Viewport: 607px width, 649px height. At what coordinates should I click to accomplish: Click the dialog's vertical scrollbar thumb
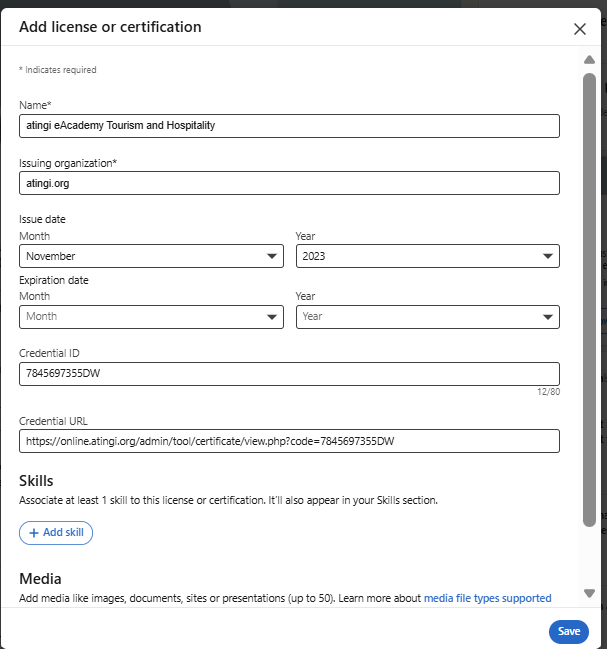tap(589, 300)
